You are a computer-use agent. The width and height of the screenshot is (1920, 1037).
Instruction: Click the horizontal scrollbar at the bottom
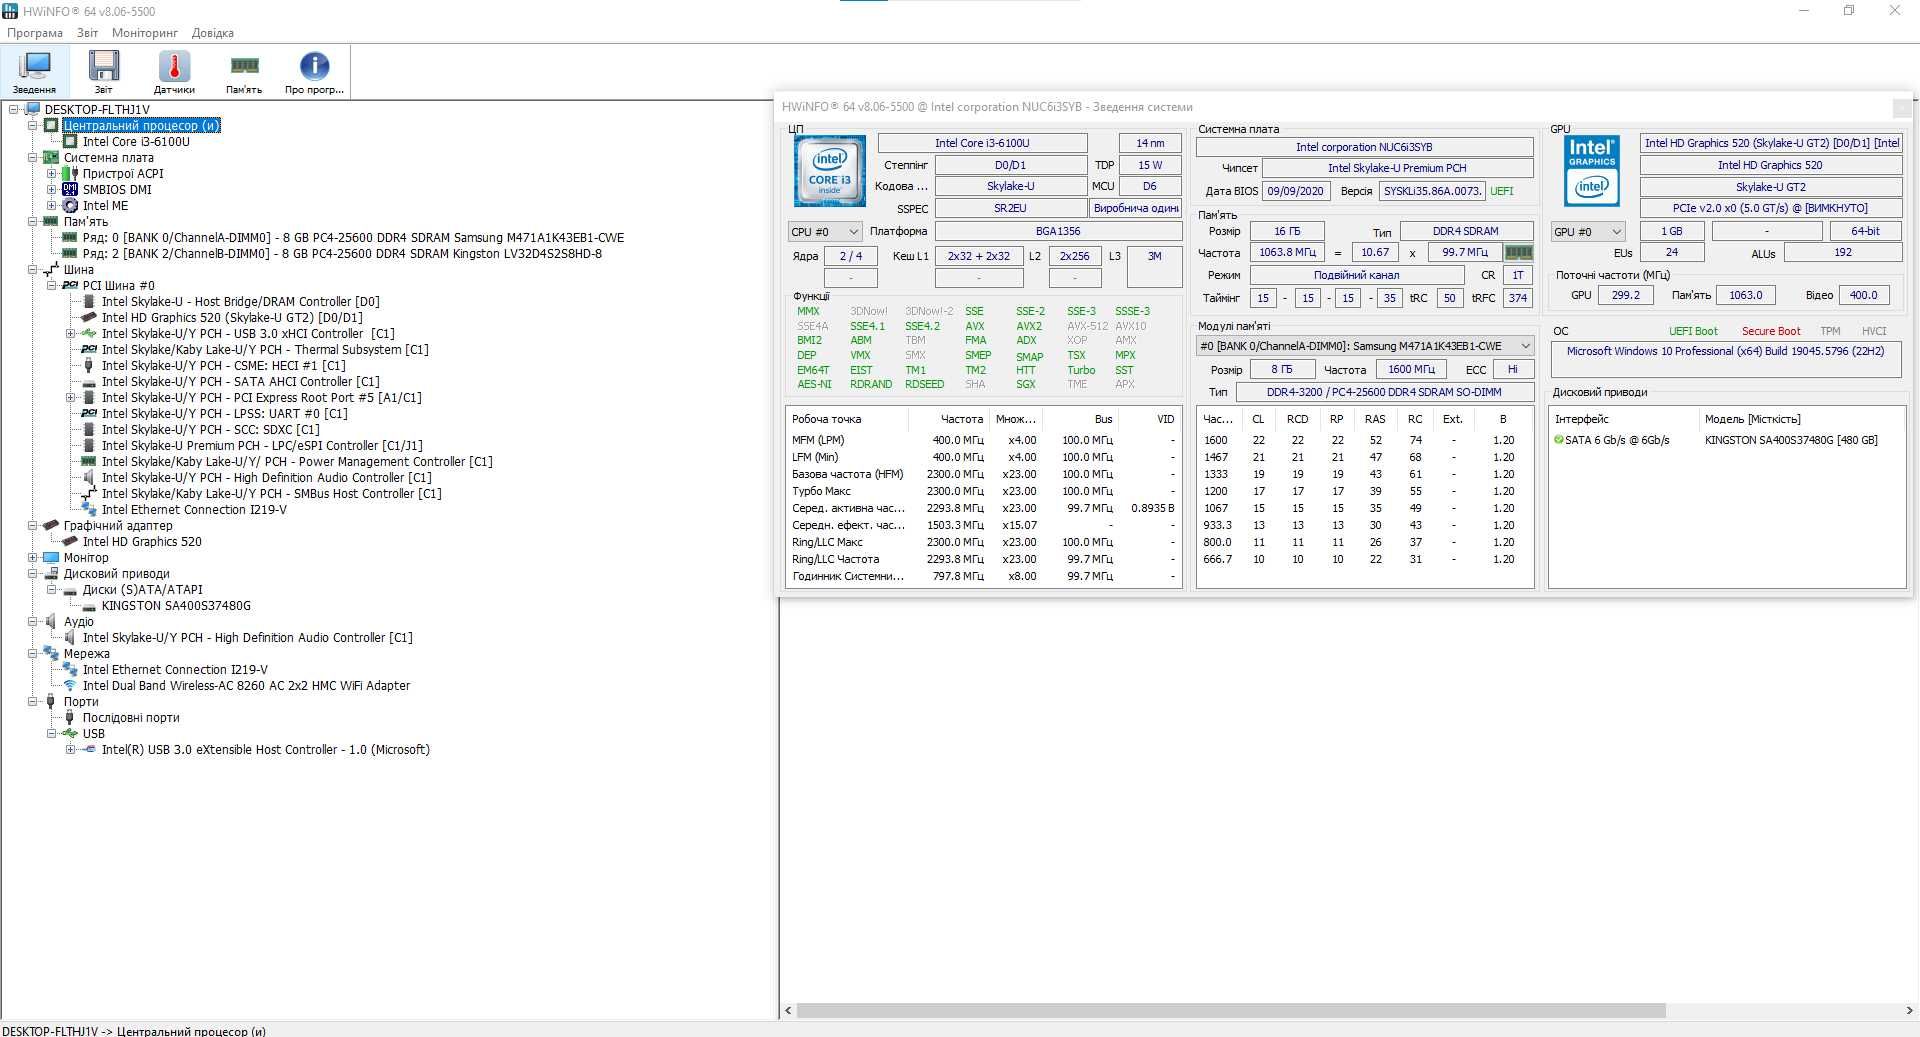tap(1231, 1010)
